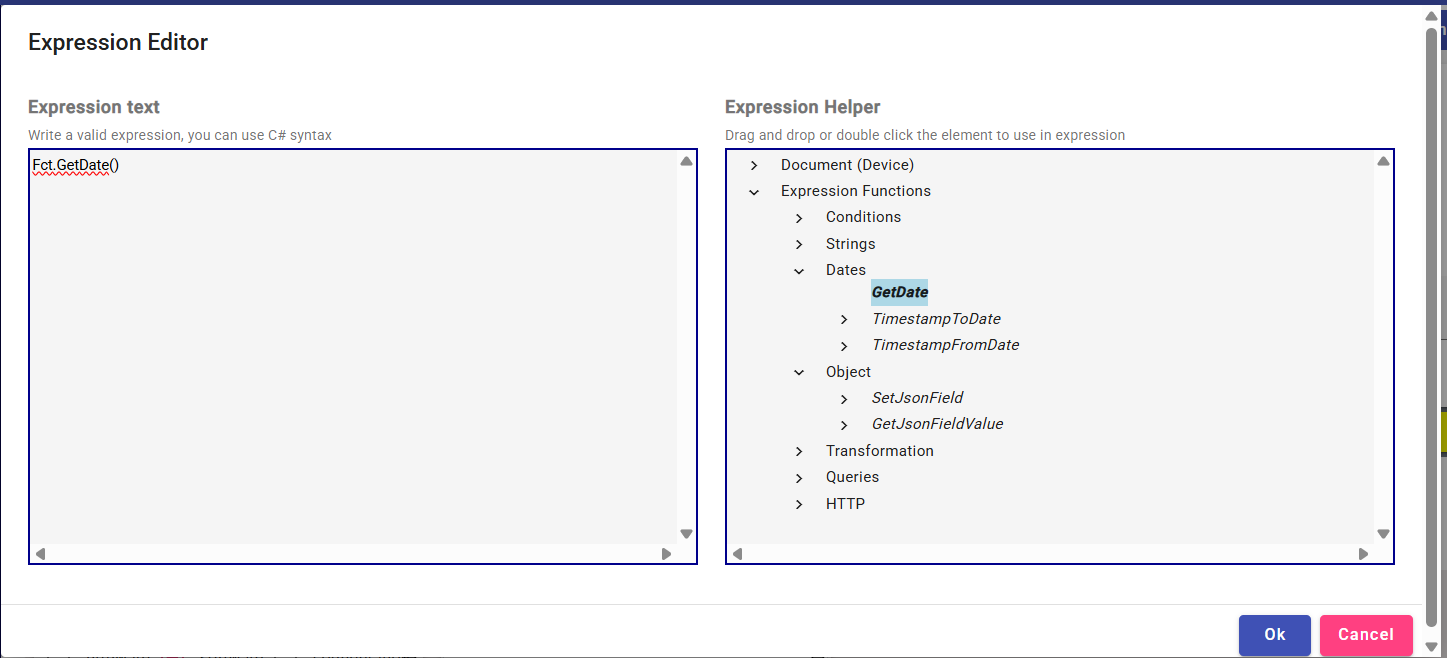
Task: Collapse the Dates category chevron
Action: point(799,271)
